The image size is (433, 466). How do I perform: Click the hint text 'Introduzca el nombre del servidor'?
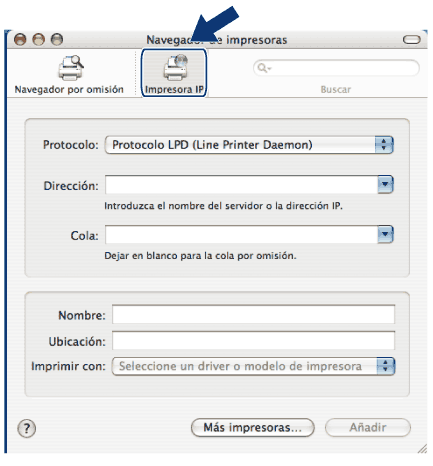[x=184, y=206]
